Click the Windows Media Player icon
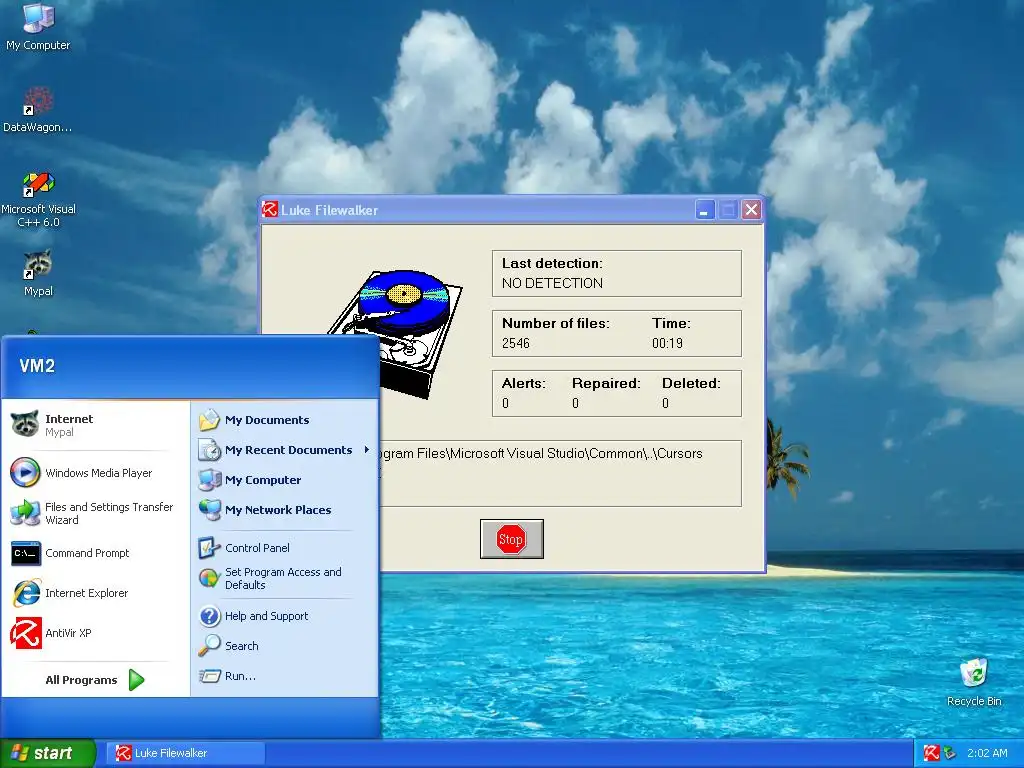Viewport: 1024px width, 768px height. (25, 473)
